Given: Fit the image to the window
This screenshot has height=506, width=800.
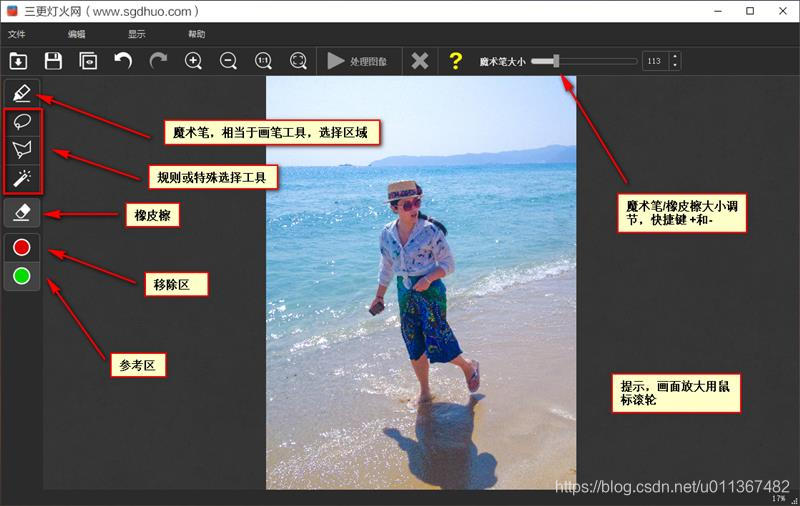Looking at the screenshot, I should [x=298, y=61].
